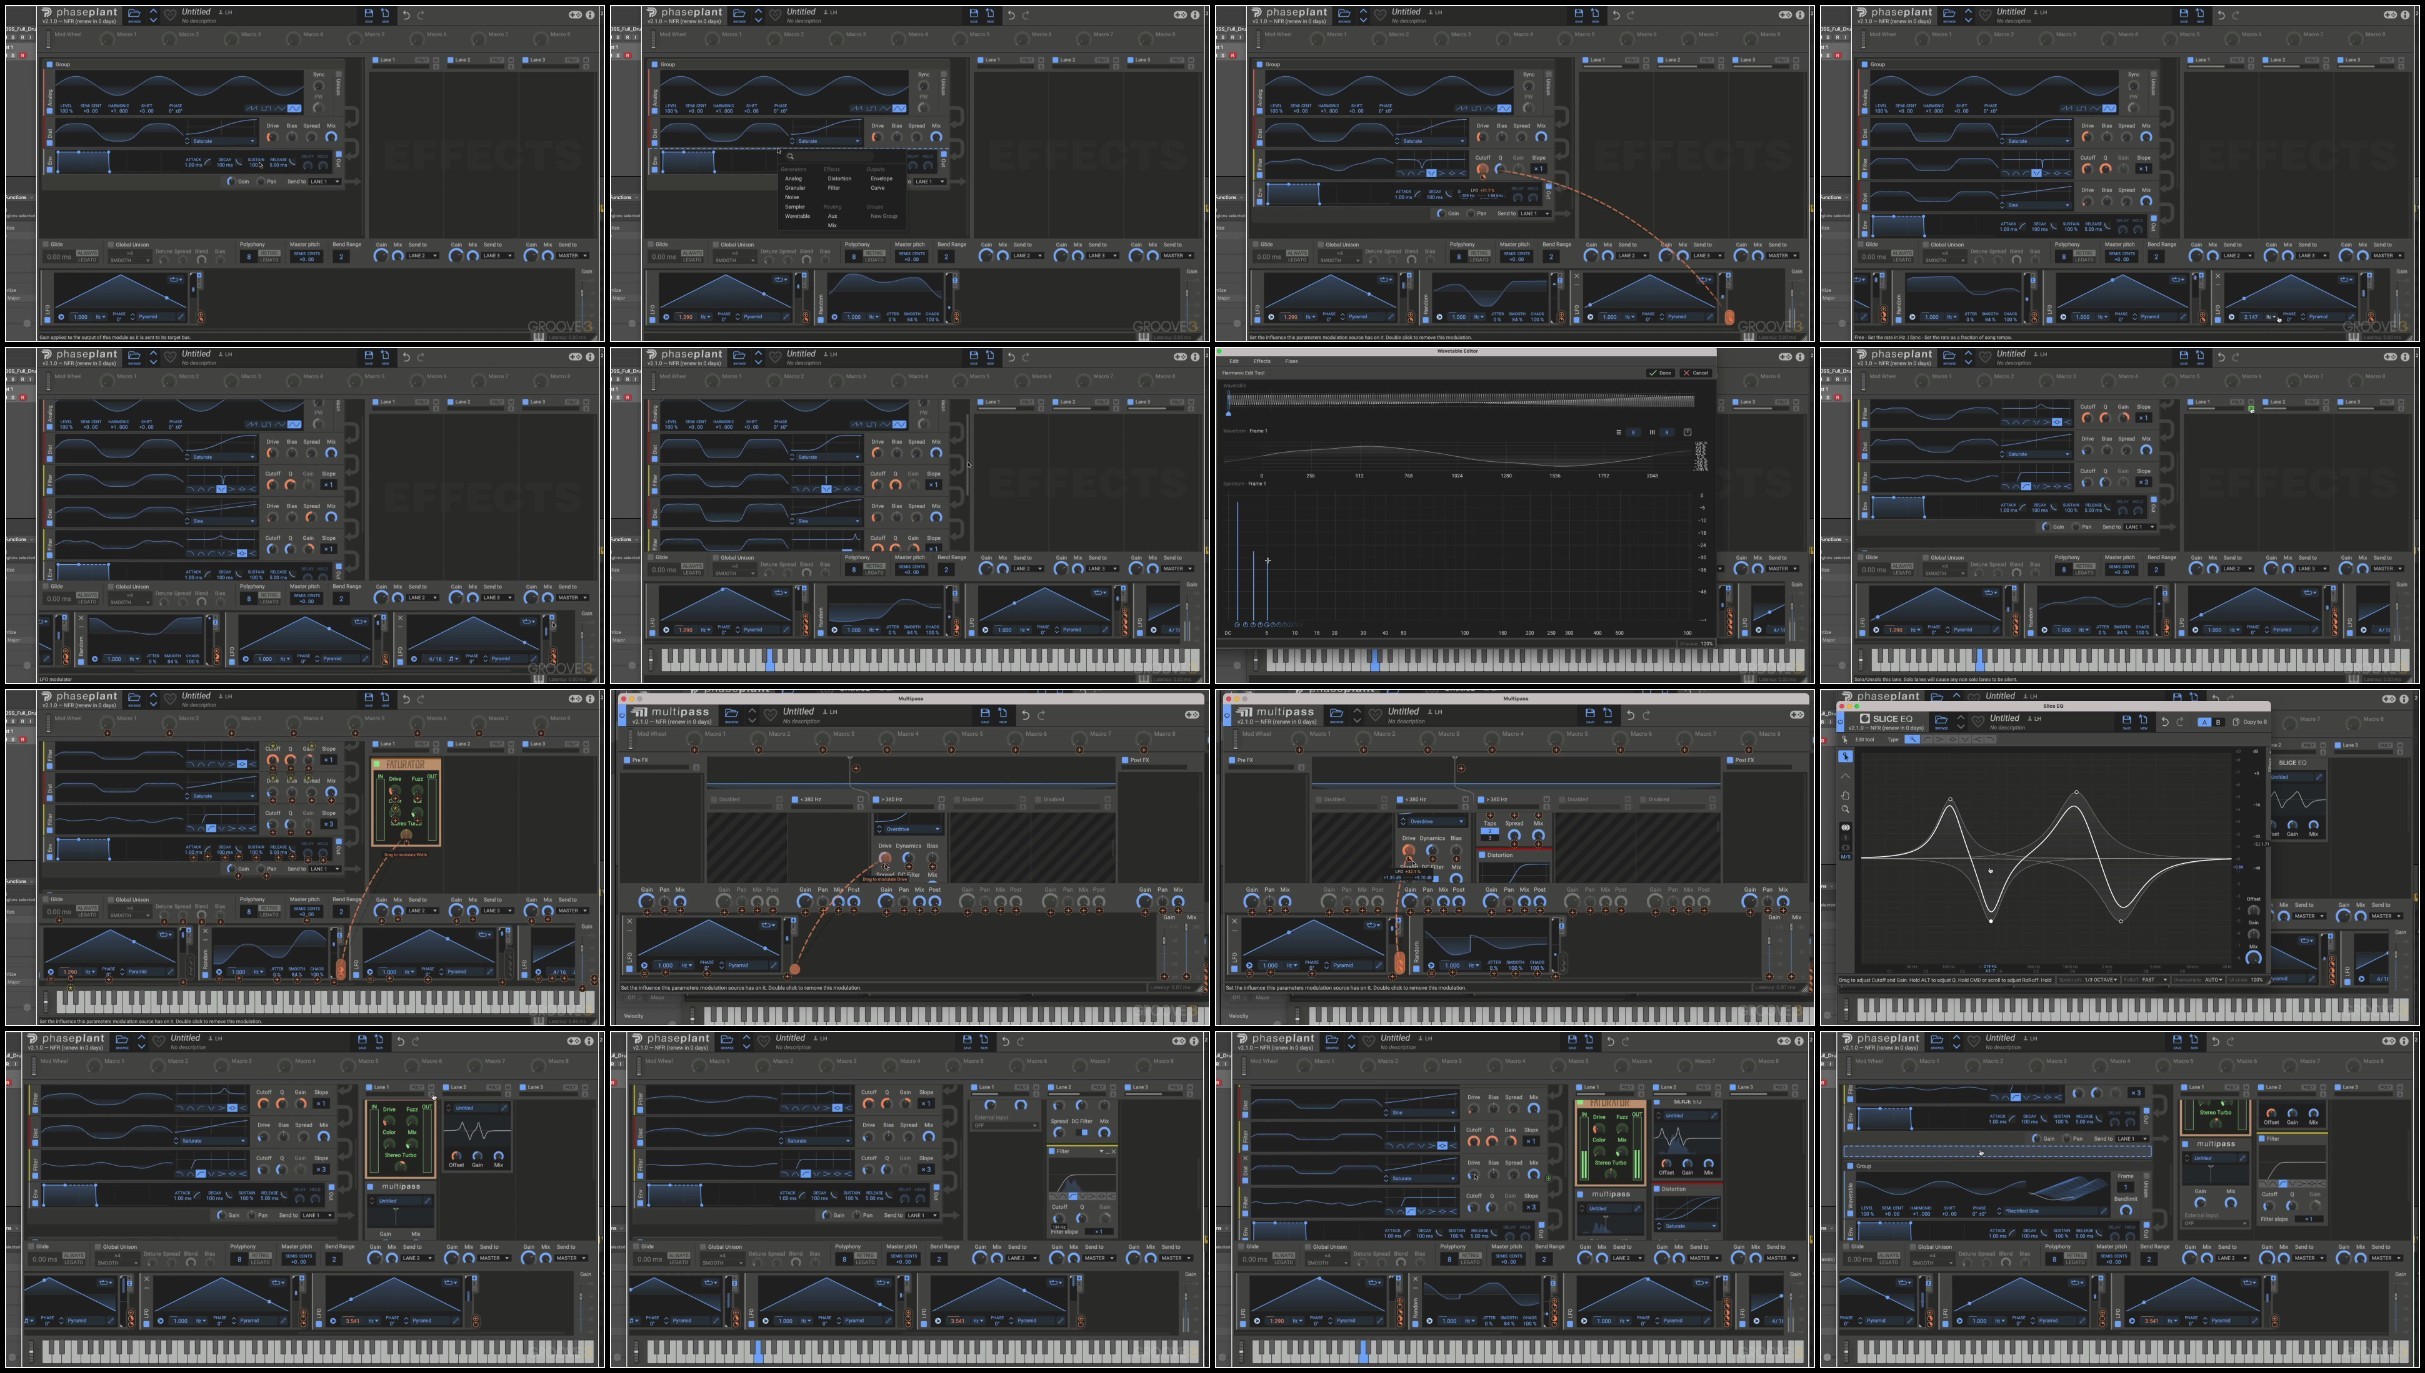The height and width of the screenshot is (1373, 2425).
Task: Open the Slice EQ preset browser folder icon
Action: (1941, 721)
